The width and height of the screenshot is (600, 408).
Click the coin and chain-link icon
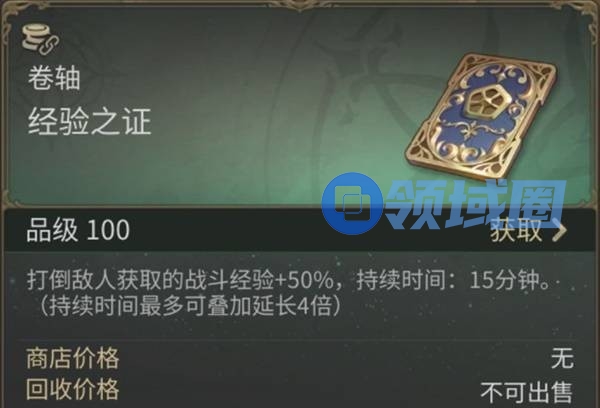(x=40, y=39)
